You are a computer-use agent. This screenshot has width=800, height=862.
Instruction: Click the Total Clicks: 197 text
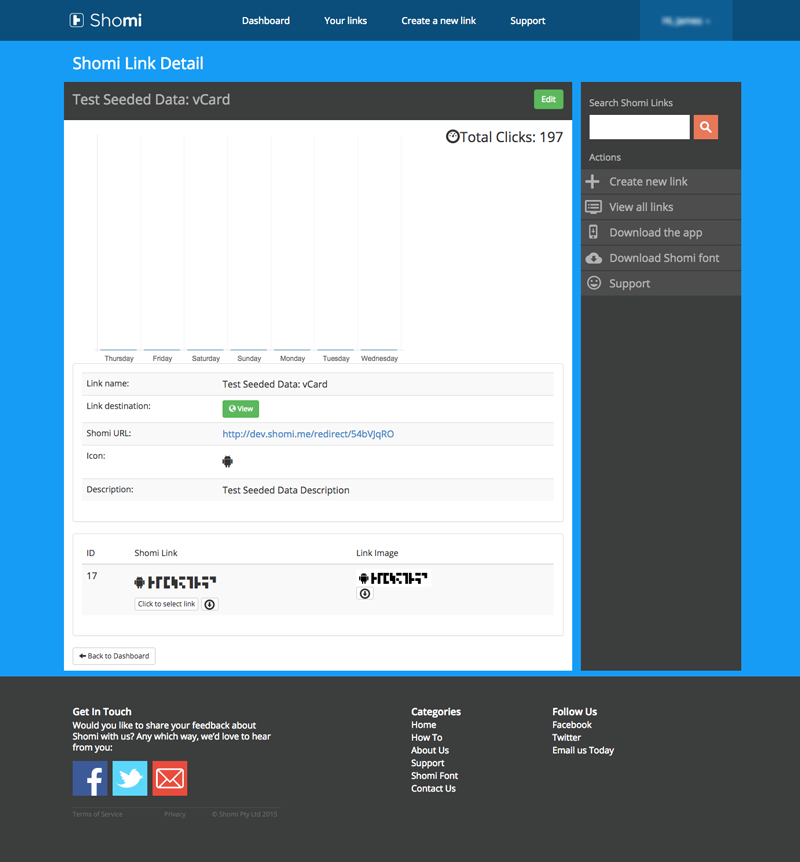coord(511,137)
